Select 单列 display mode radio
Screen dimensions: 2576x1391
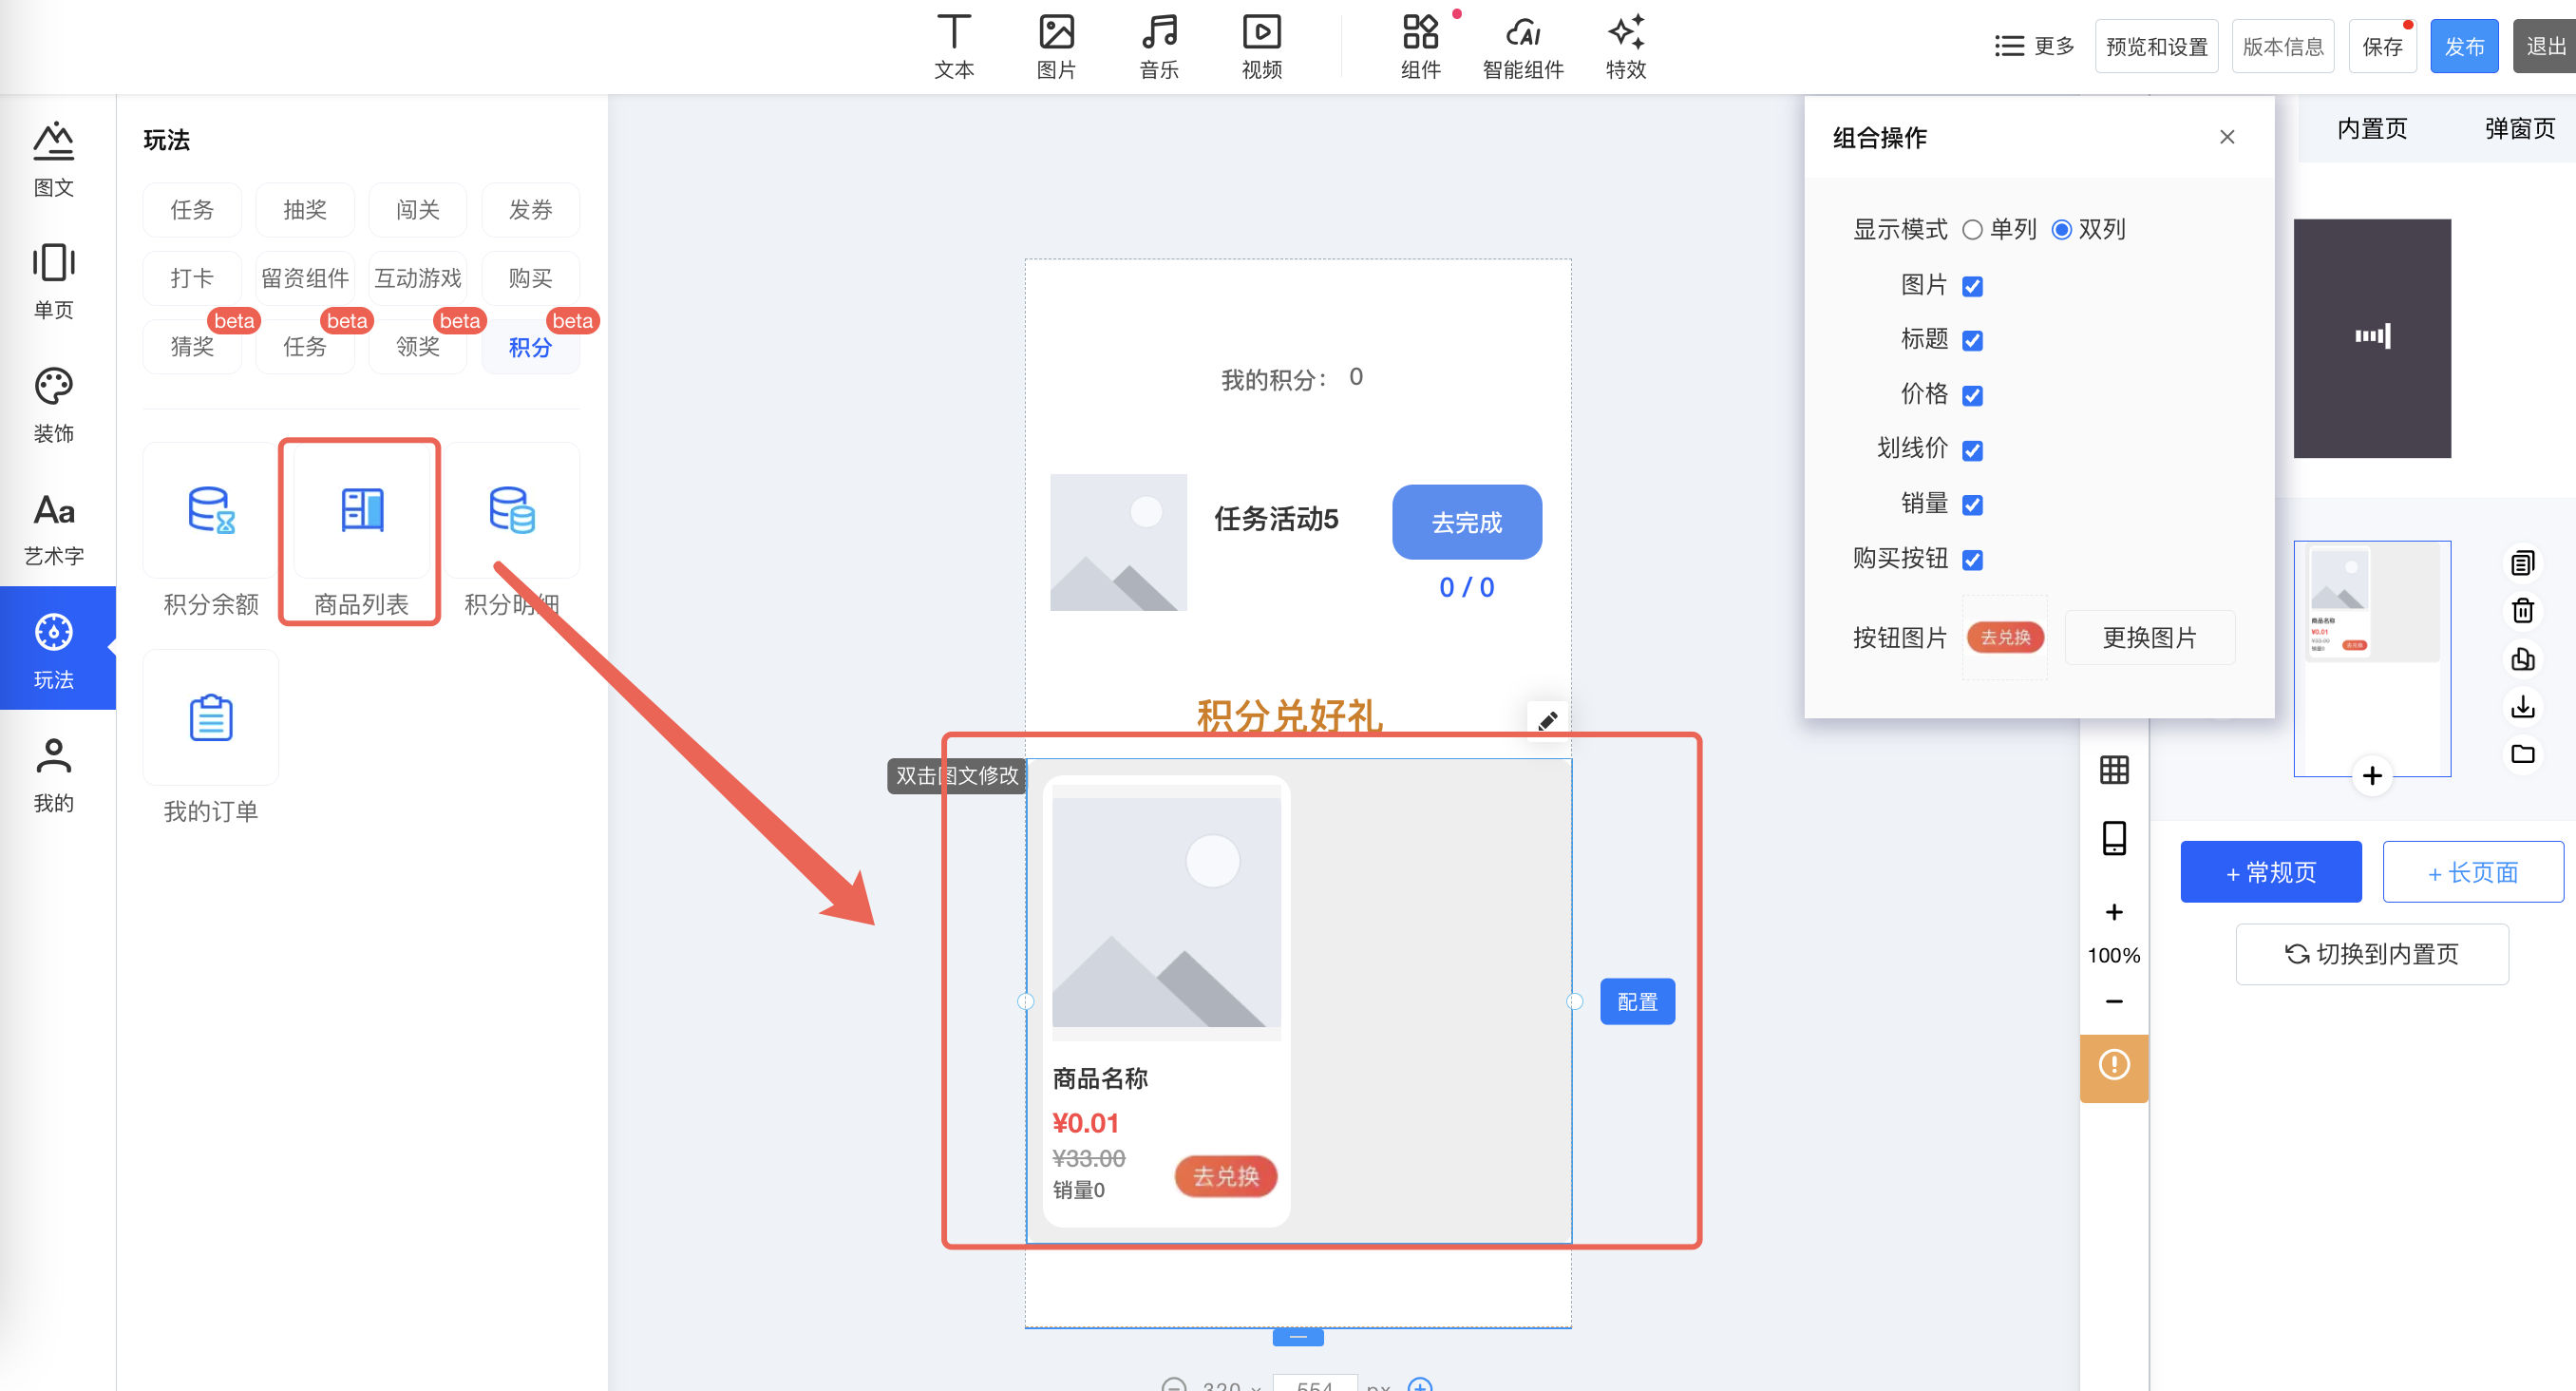click(1972, 230)
